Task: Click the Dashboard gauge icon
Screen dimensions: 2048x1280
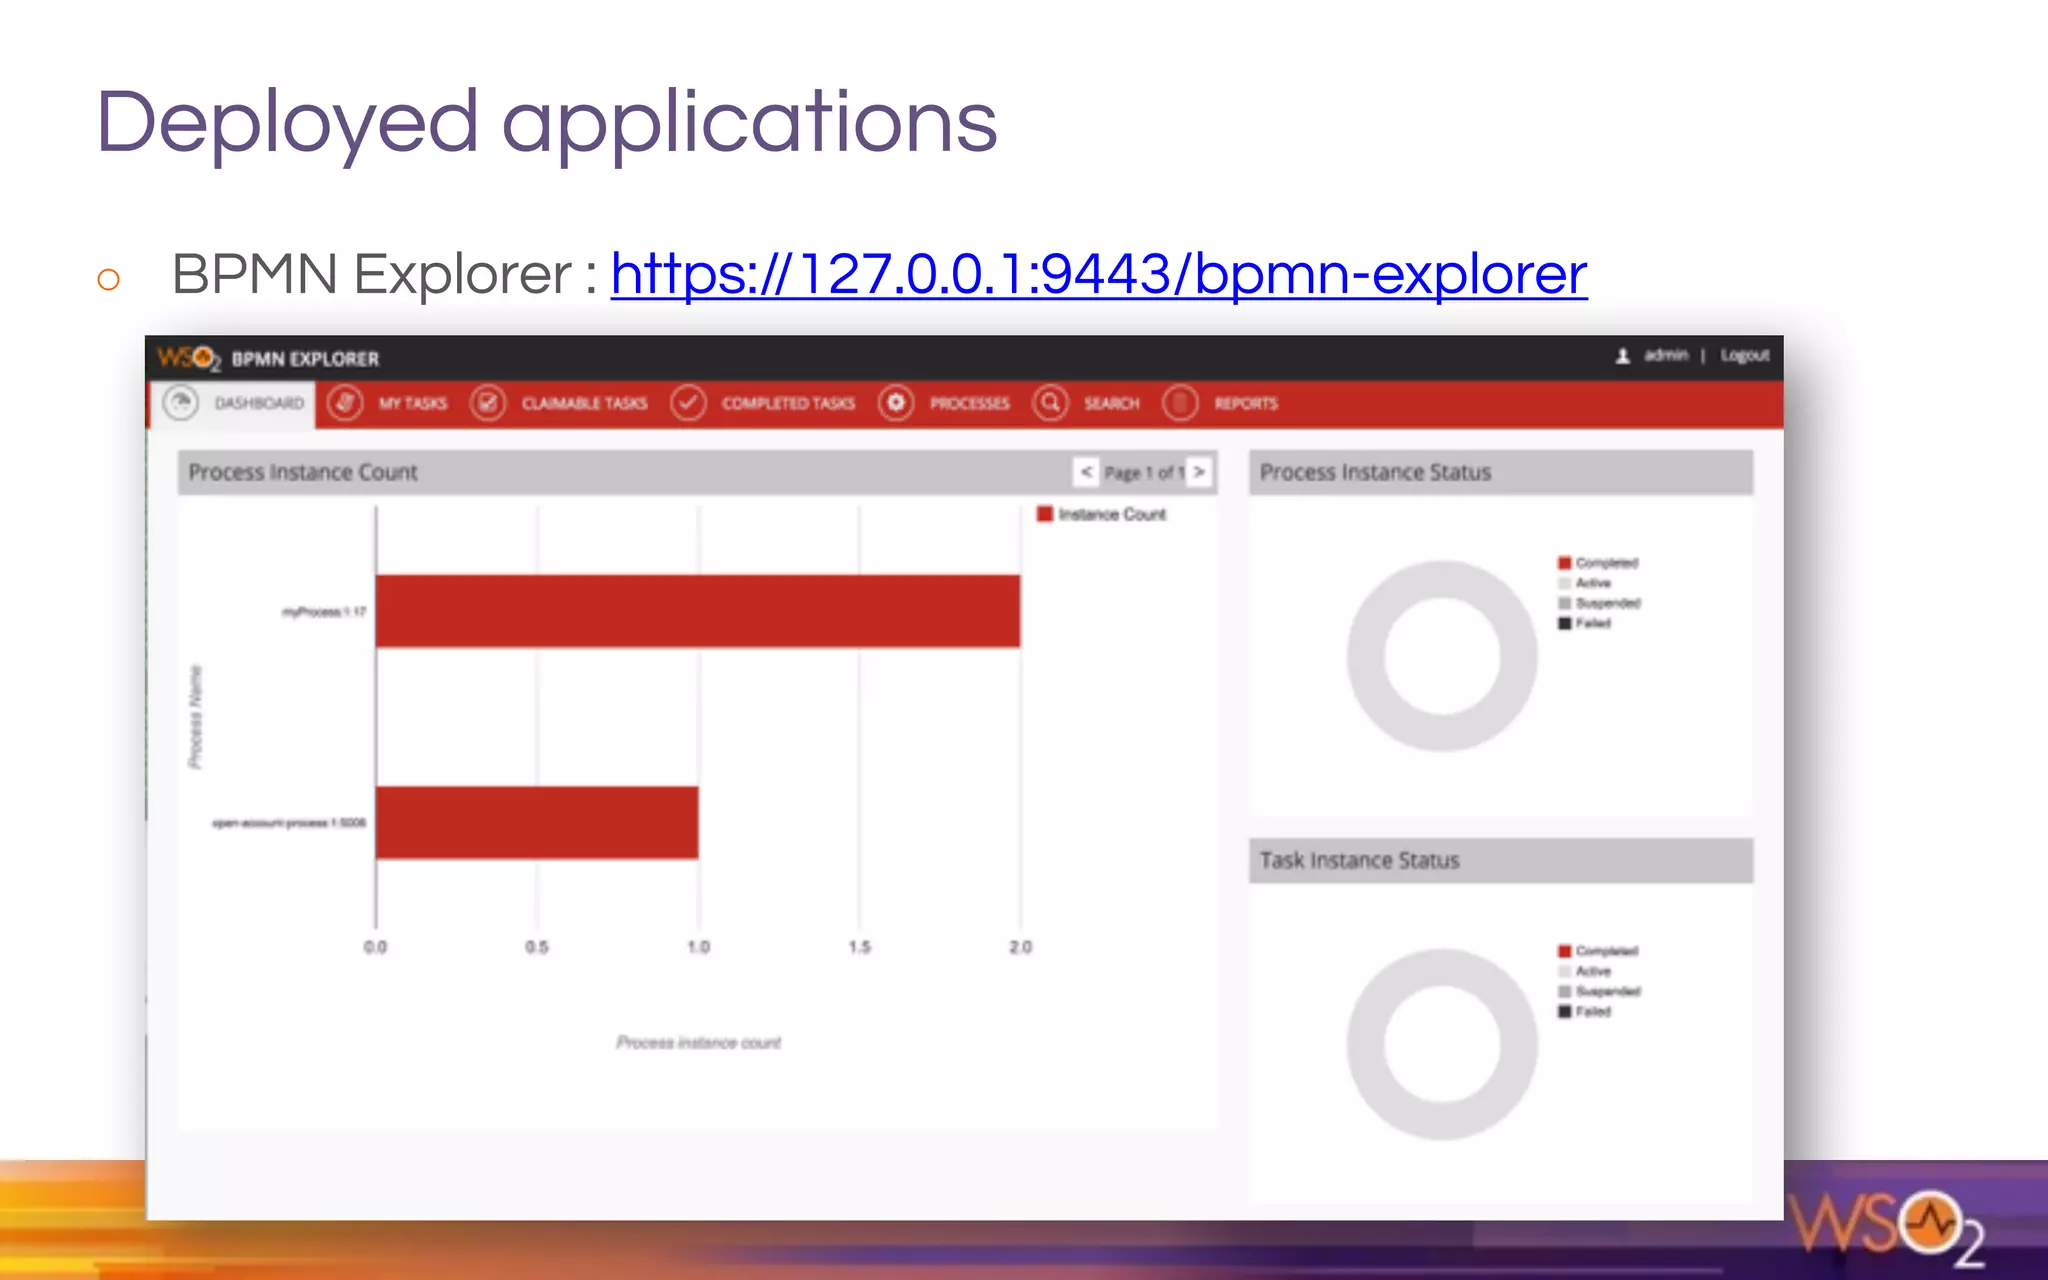Action: click(181, 403)
